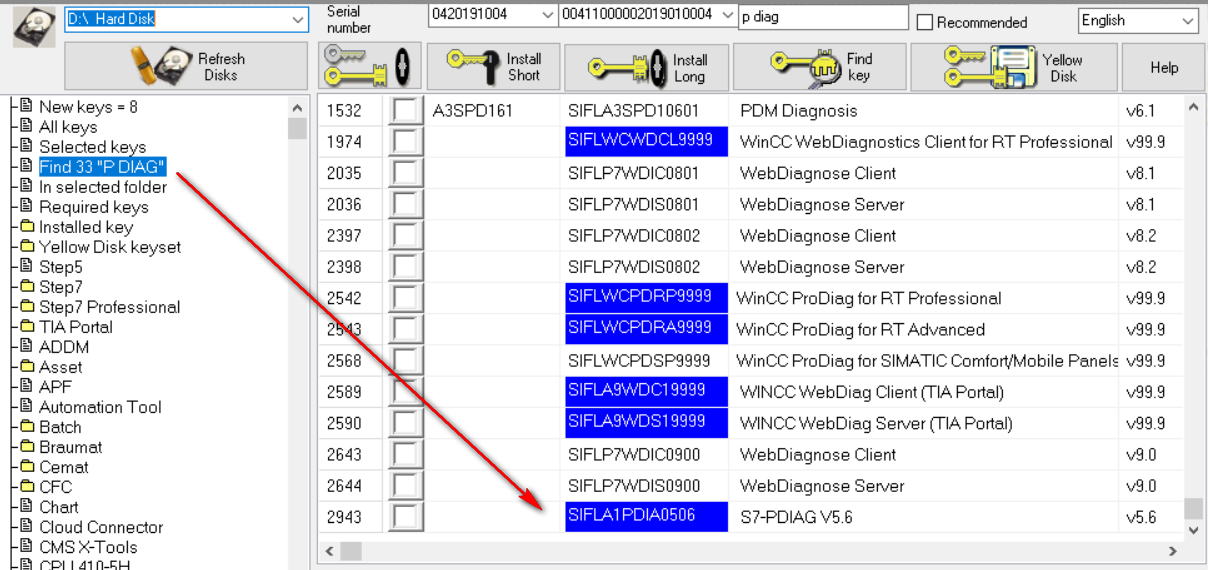Viewport: 1208px width, 570px height.
Task: Click the keys-with-arrows icon button
Action: click(370, 67)
